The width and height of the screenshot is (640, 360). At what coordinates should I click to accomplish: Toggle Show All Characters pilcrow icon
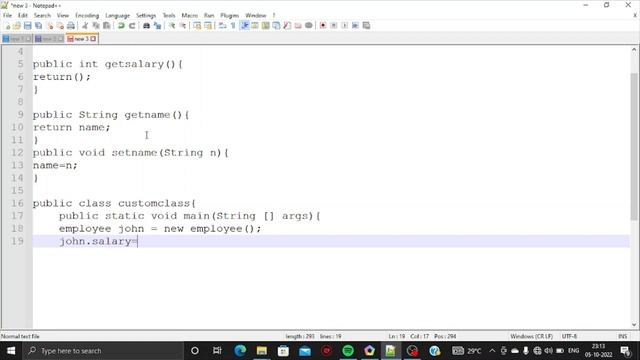click(x=233, y=26)
